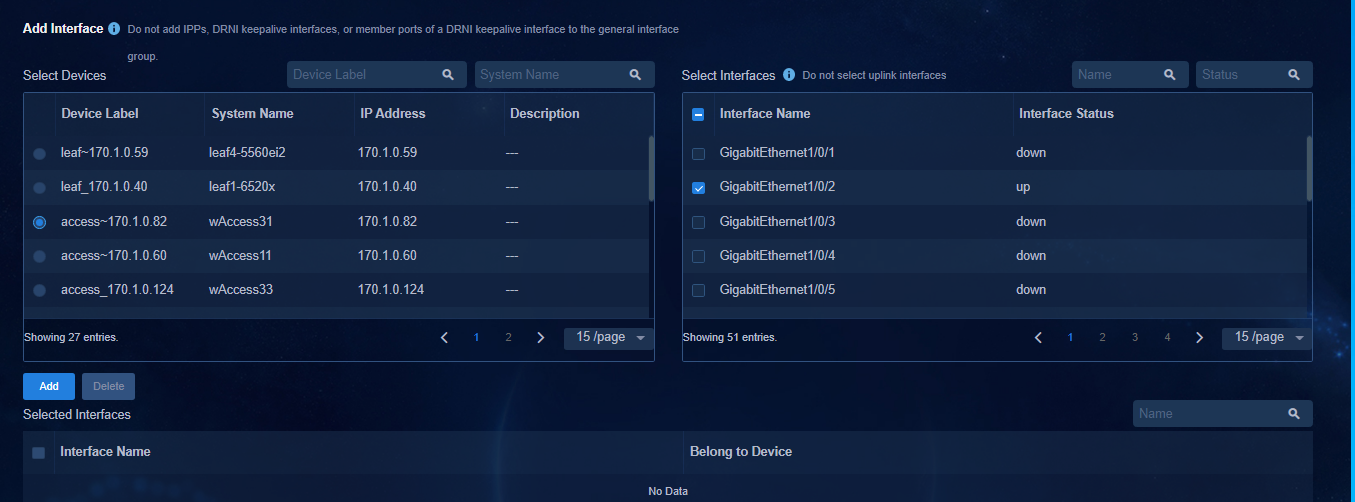This screenshot has height=502, width=1355.
Task: Click IP address cell 170.1.0.124
Action: [391, 290]
